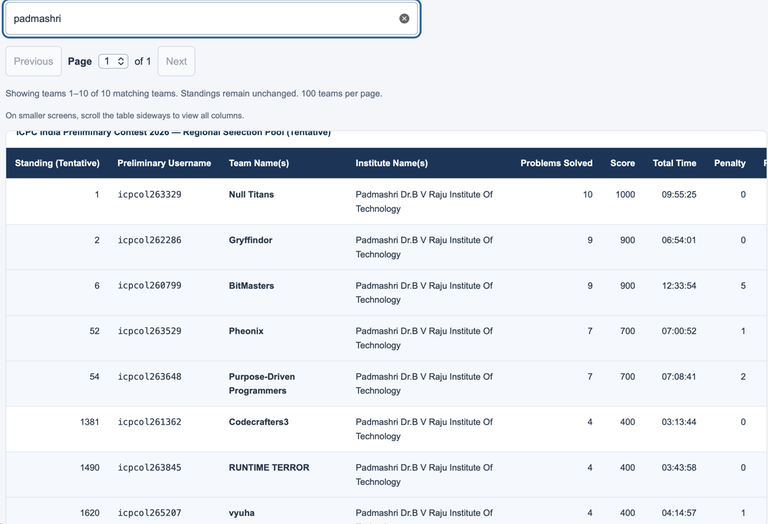Click the 'Penalty' column header

click(x=730, y=163)
